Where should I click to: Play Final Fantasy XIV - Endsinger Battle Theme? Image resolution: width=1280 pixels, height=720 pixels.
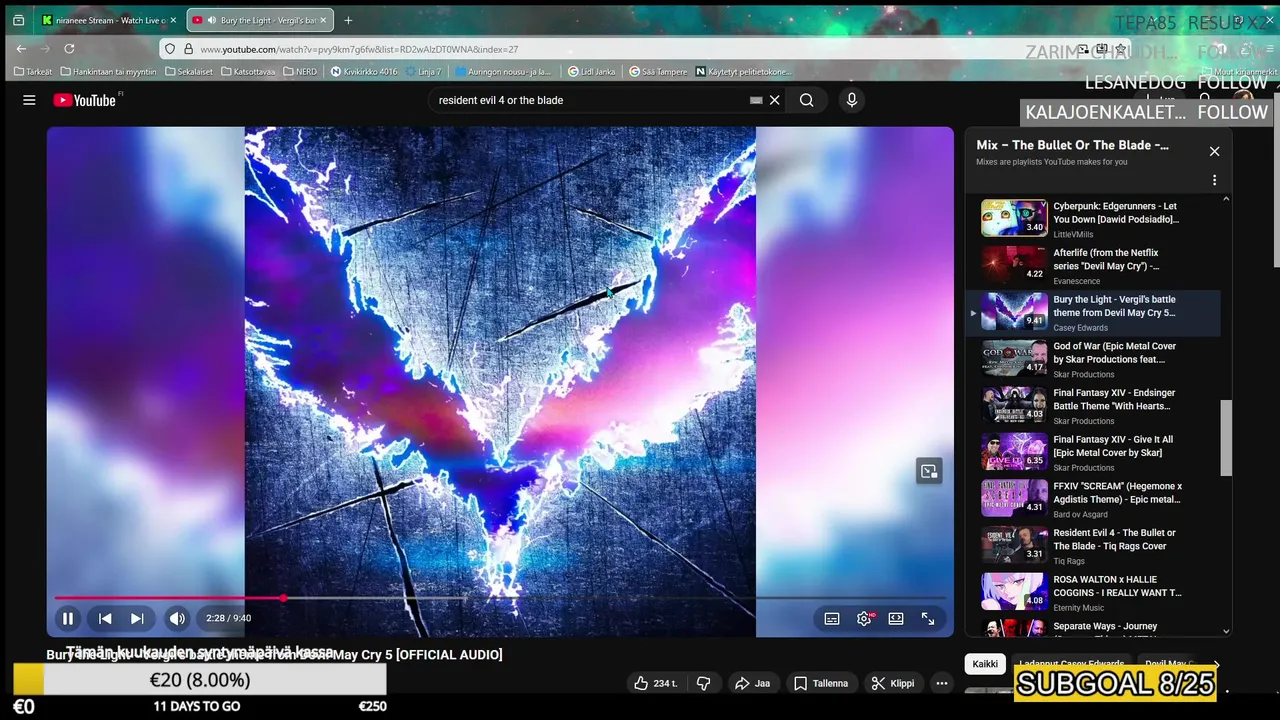pos(1094,405)
